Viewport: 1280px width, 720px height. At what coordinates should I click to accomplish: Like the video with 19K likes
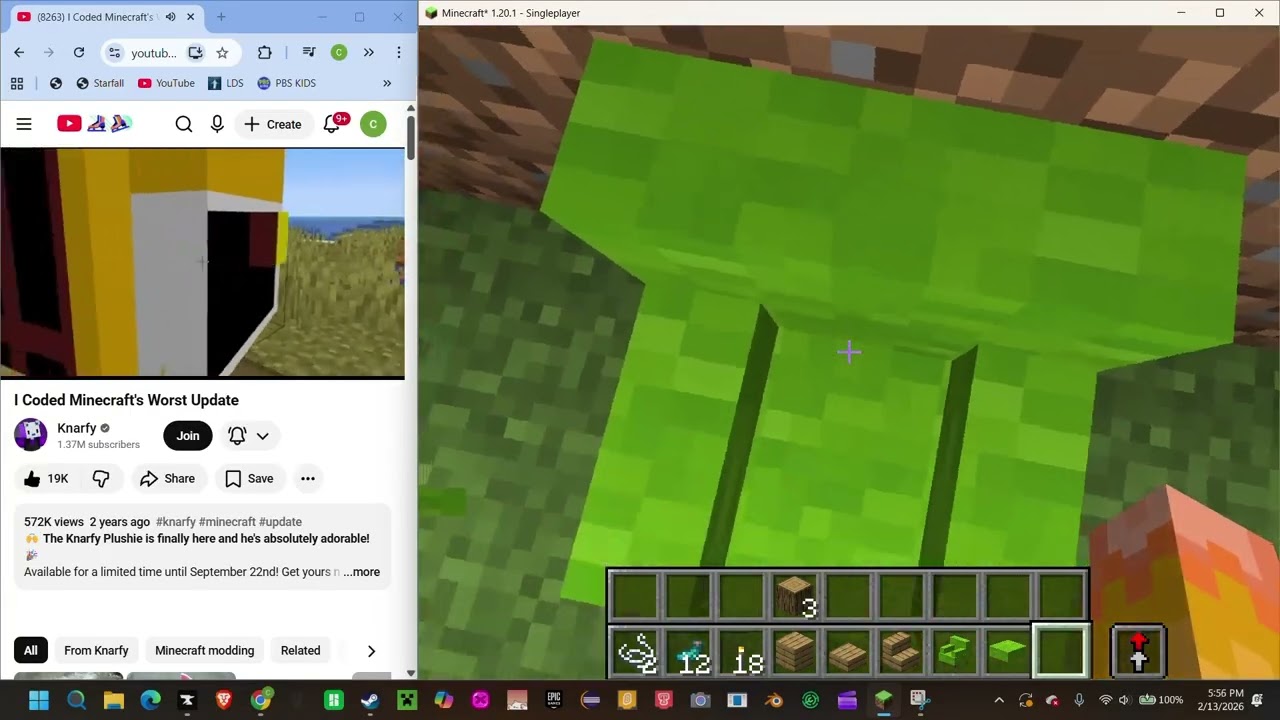pos(46,479)
